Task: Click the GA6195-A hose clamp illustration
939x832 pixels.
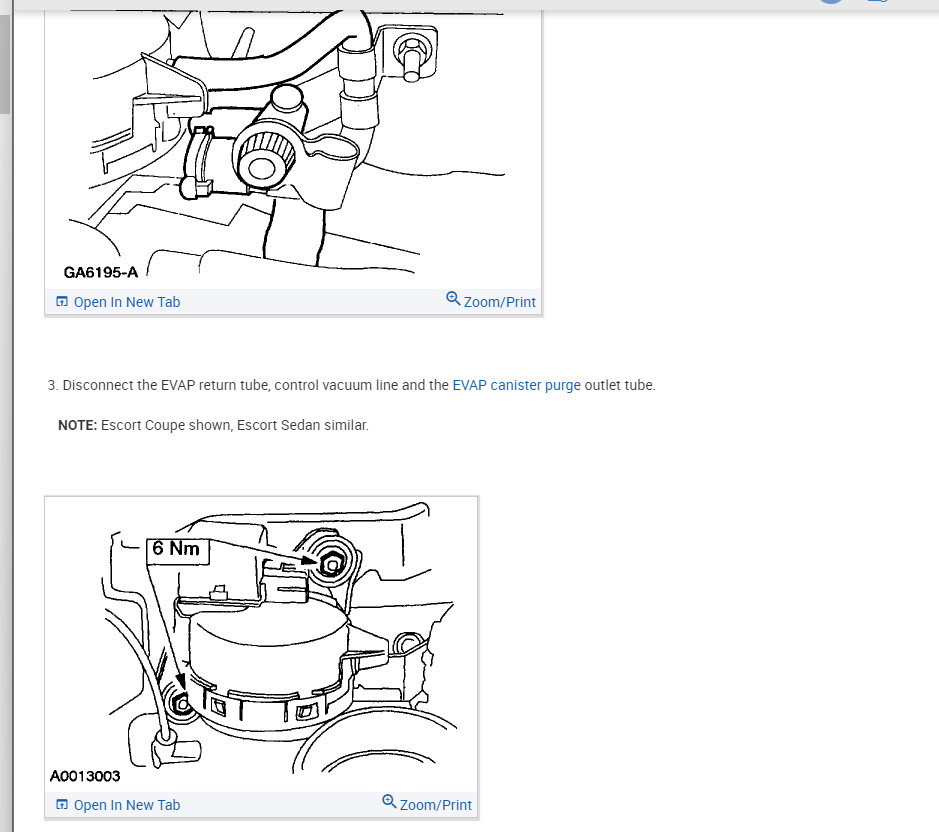Action: click(x=293, y=147)
